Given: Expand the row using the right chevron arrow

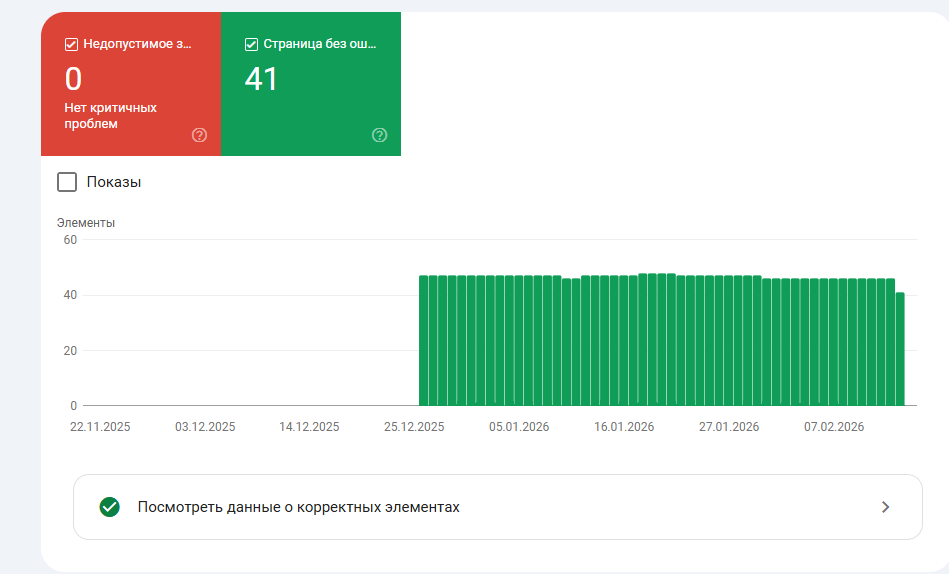Looking at the screenshot, I should point(885,507).
